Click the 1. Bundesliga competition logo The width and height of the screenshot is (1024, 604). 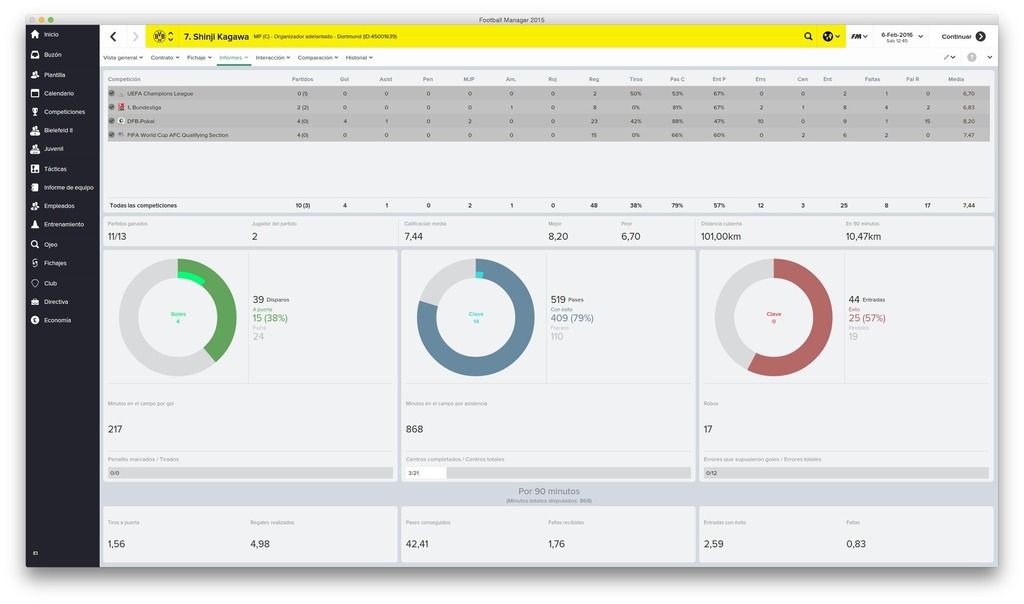[121, 107]
